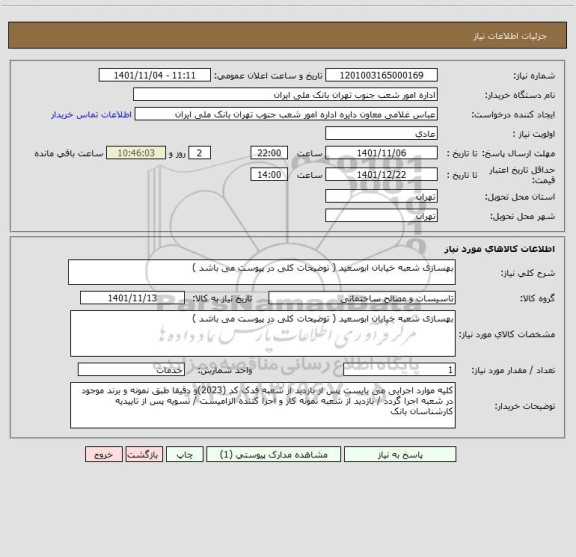The image size is (576, 557).
Task: Click the چاپ print button
Action: 184,454
